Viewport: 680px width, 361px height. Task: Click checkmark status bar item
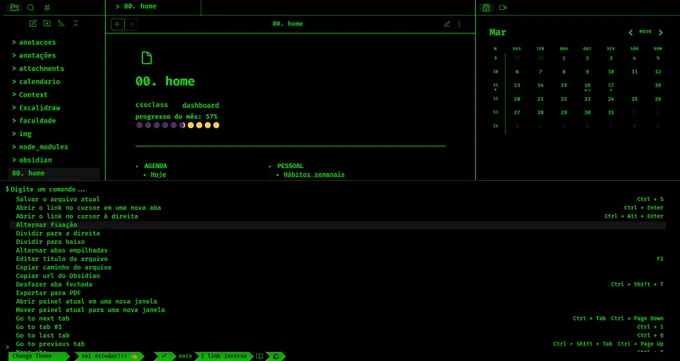(x=164, y=356)
